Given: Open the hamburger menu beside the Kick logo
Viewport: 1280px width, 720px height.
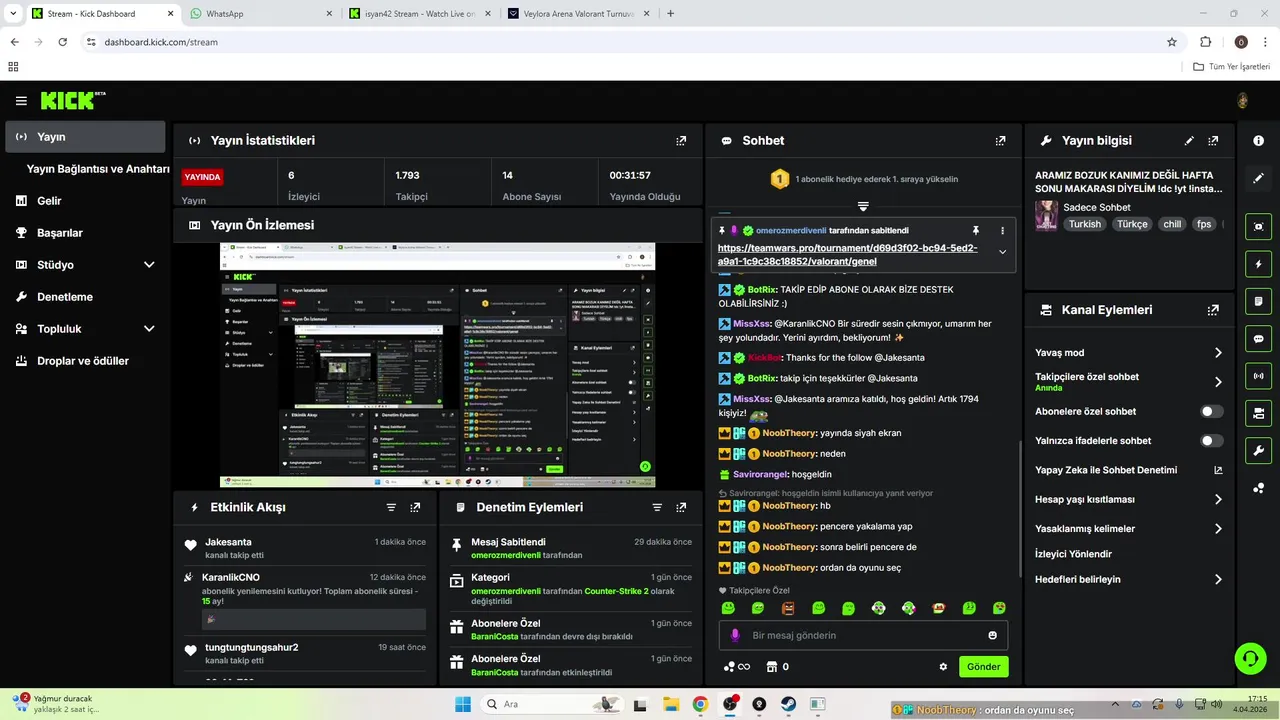Looking at the screenshot, I should tap(21, 101).
